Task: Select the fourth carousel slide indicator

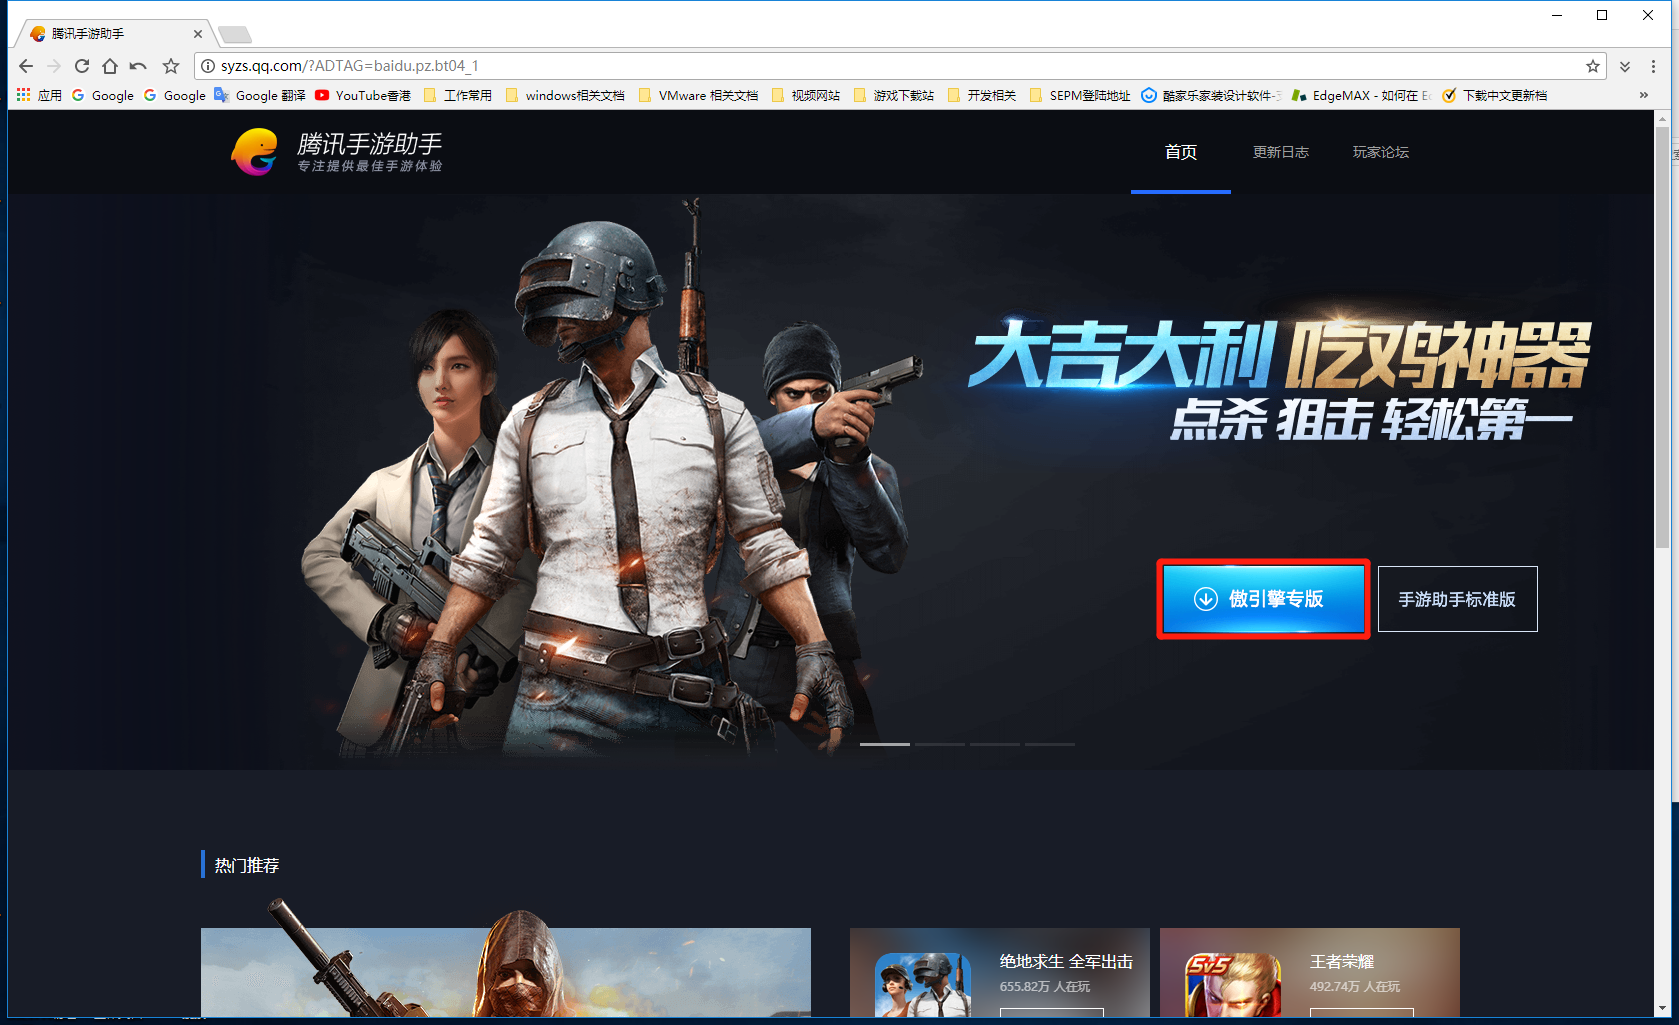Action: click(x=1050, y=744)
